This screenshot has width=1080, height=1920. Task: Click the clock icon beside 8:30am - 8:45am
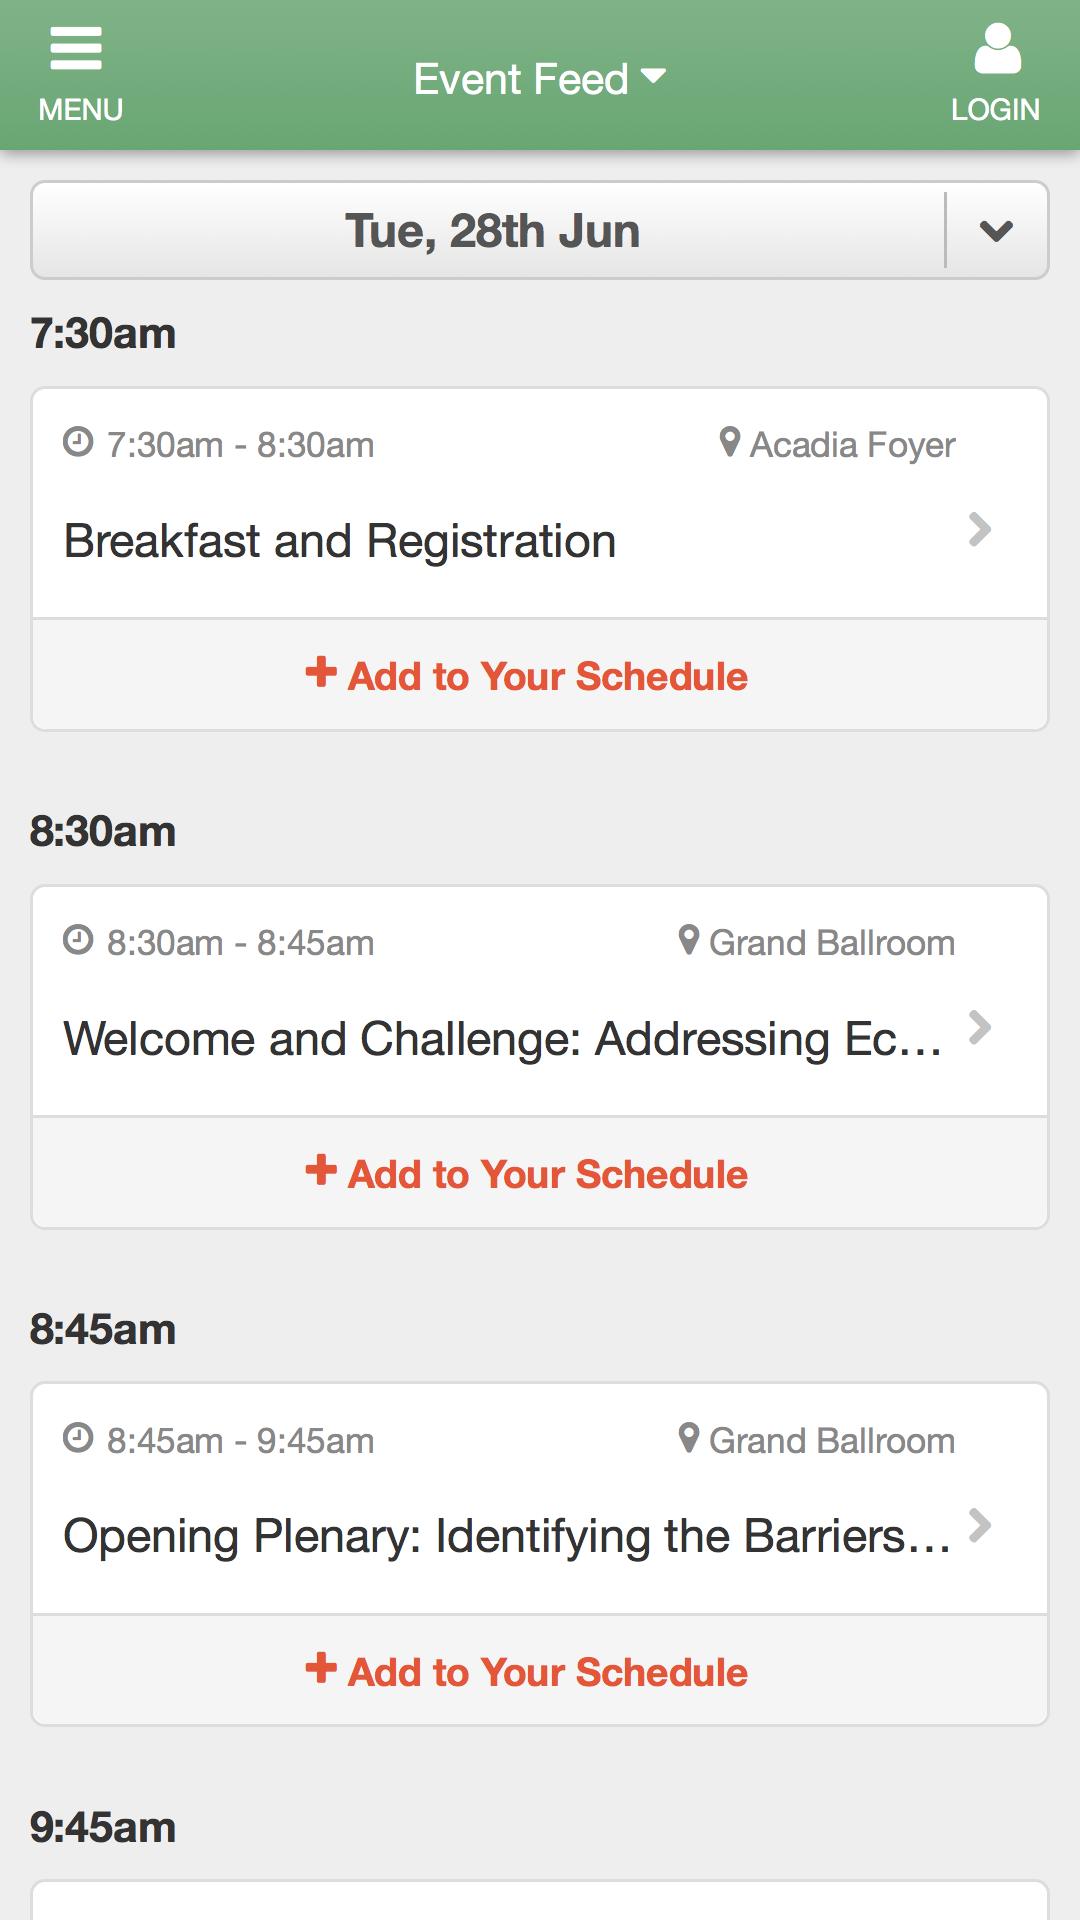(78, 939)
